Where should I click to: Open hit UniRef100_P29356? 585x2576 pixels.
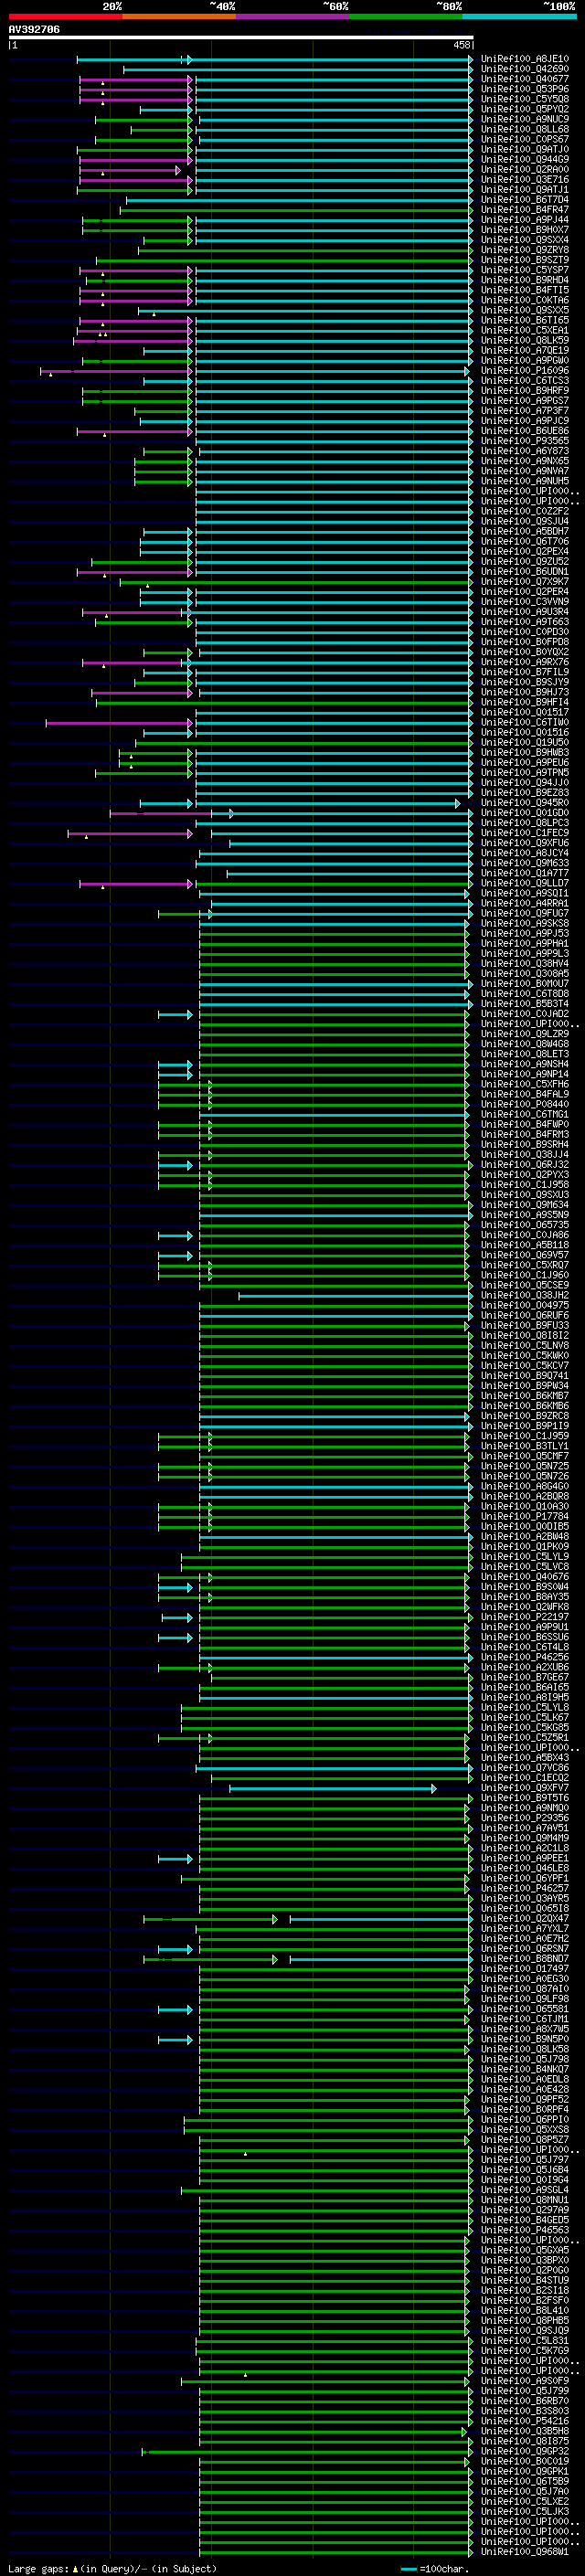[524, 1818]
